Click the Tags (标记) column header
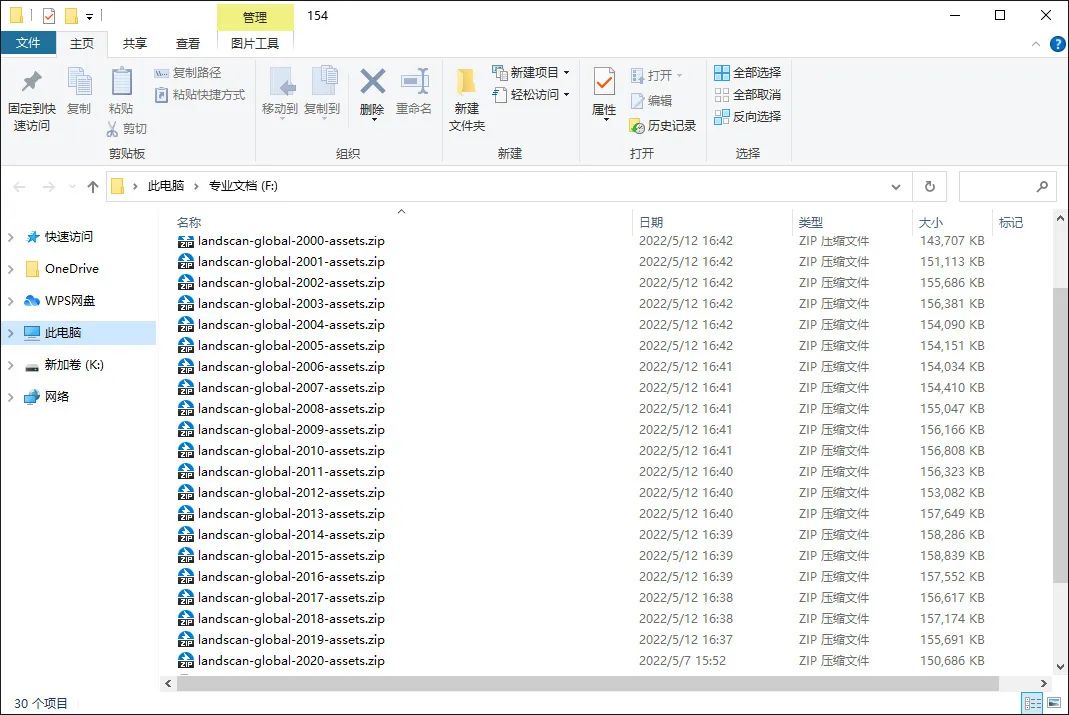 coord(1010,222)
